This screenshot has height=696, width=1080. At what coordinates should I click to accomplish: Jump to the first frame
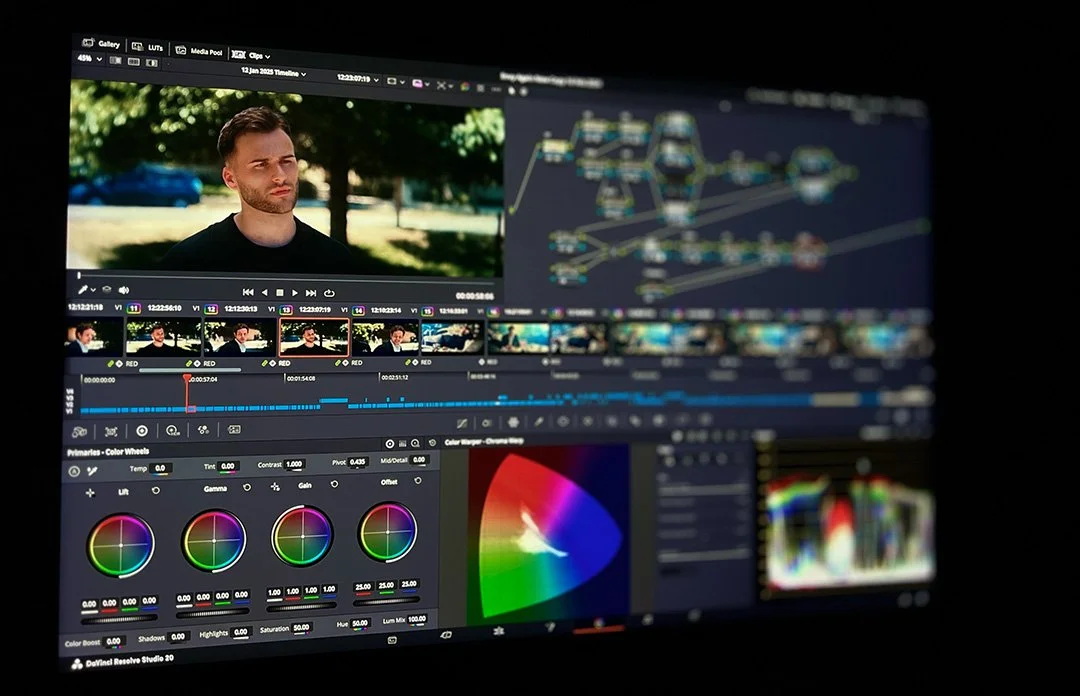pyautogui.click(x=248, y=292)
